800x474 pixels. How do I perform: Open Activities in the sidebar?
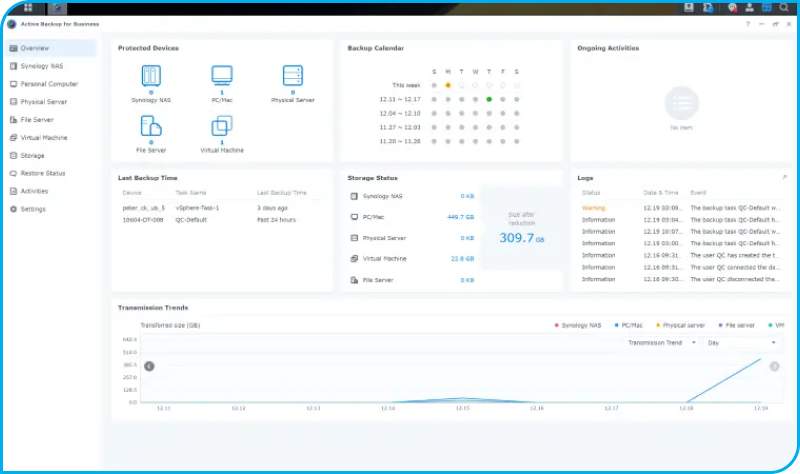pos(51,191)
